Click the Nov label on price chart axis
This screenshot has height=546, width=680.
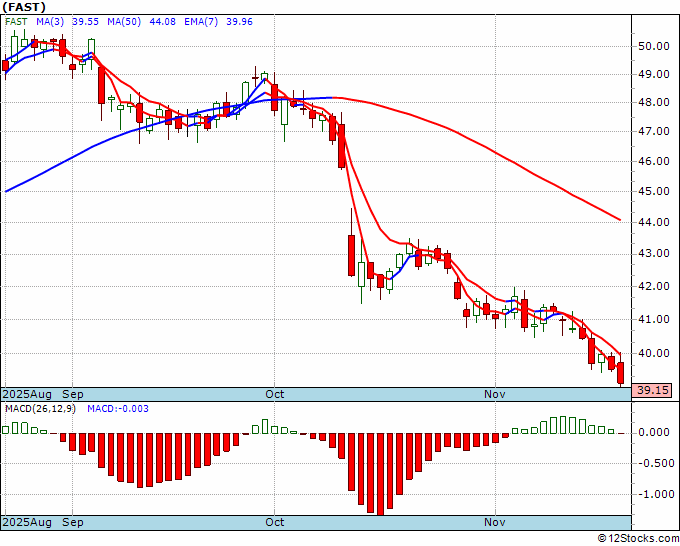(495, 394)
